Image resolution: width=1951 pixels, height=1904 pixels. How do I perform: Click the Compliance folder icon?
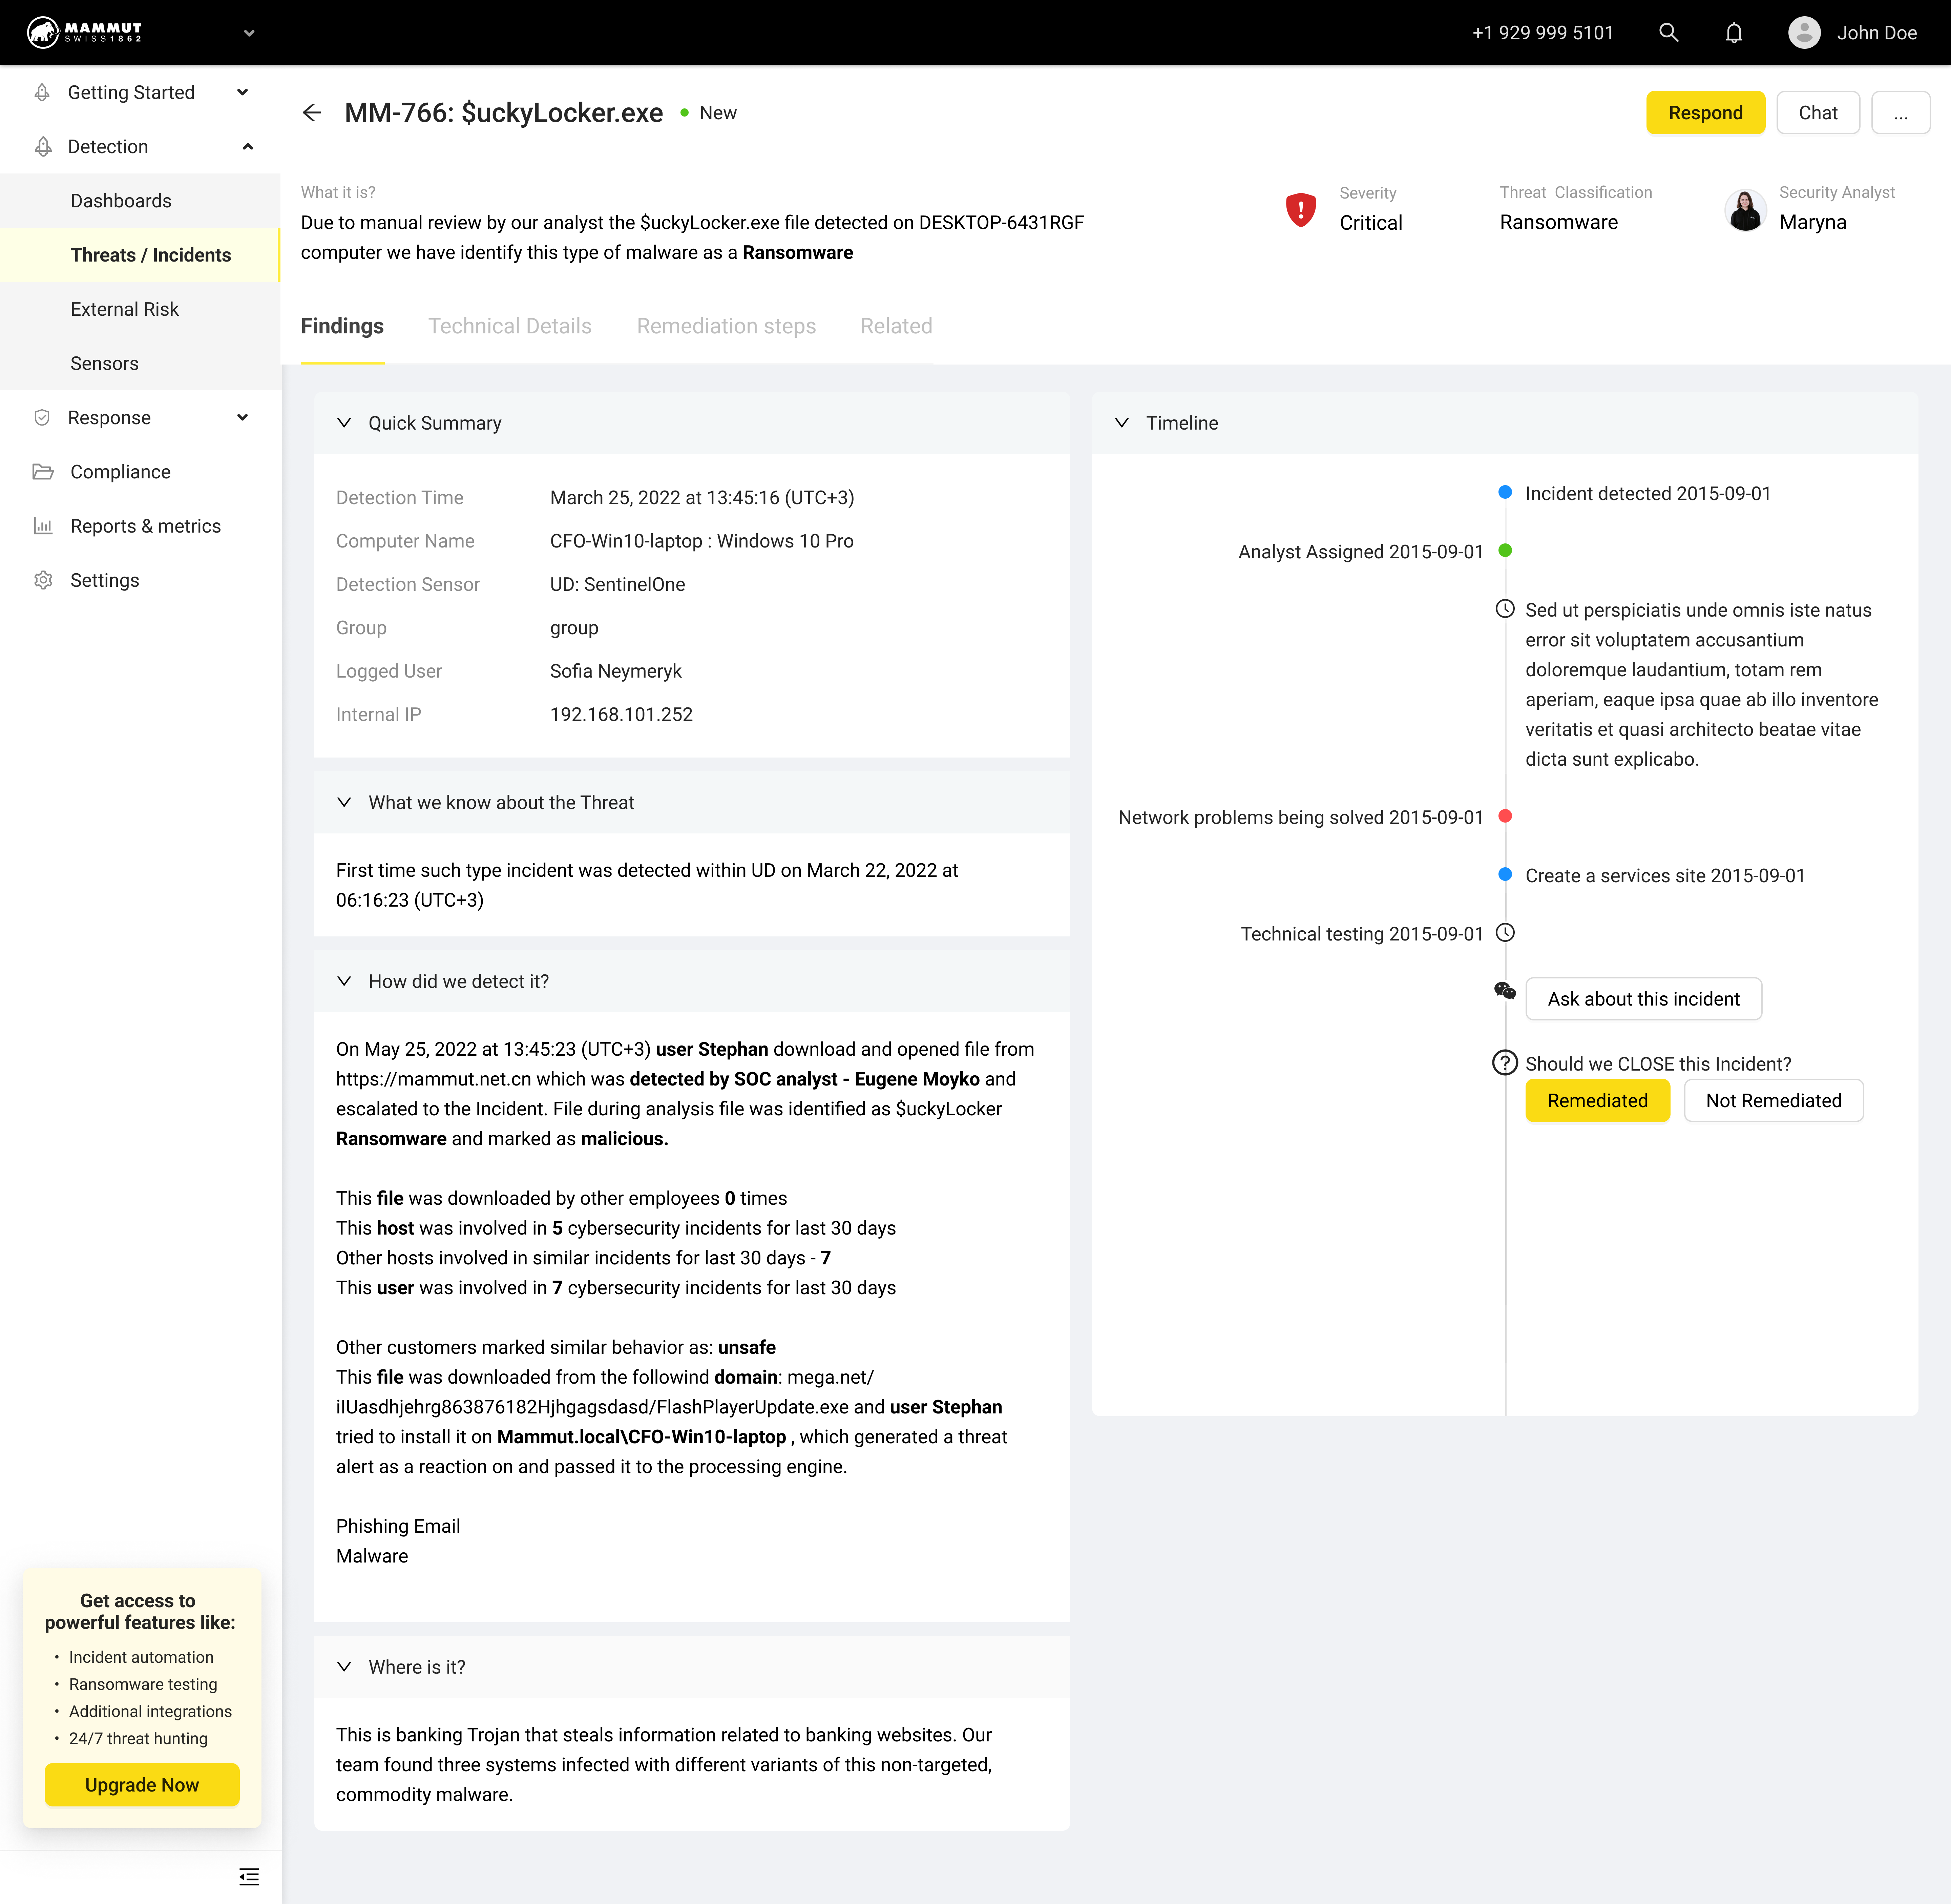tap(43, 472)
